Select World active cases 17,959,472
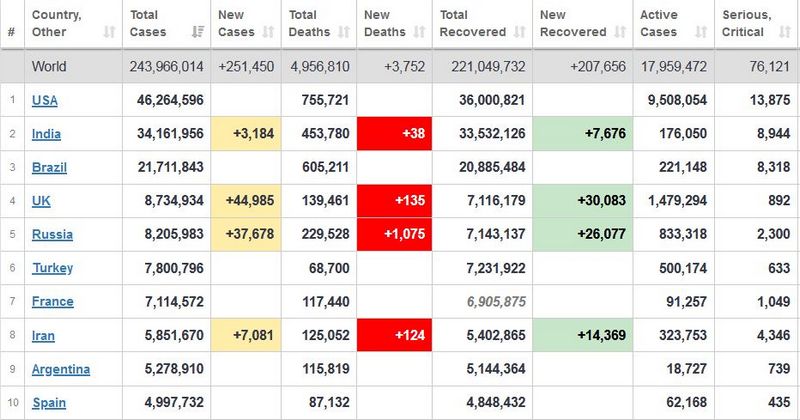 (674, 67)
